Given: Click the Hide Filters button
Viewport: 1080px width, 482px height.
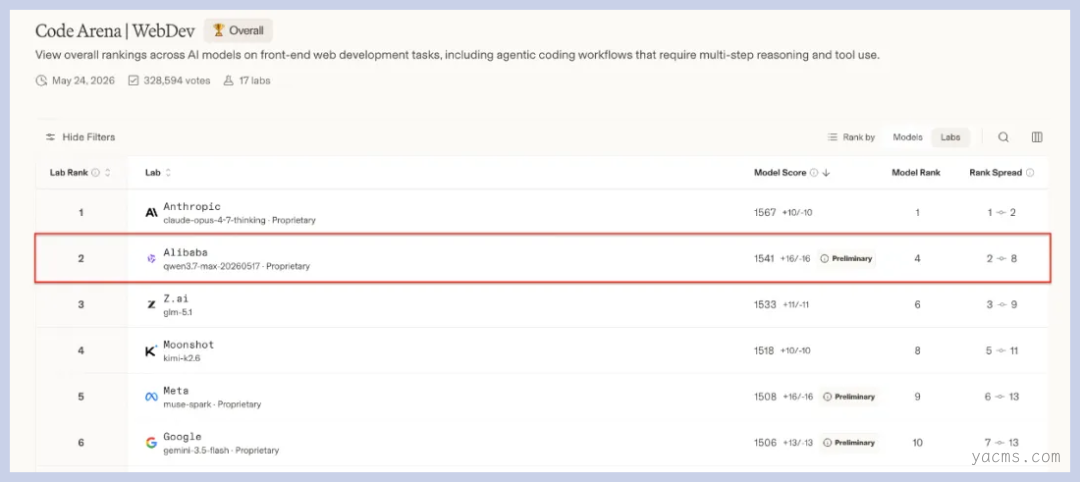Looking at the screenshot, I should pos(81,137).
